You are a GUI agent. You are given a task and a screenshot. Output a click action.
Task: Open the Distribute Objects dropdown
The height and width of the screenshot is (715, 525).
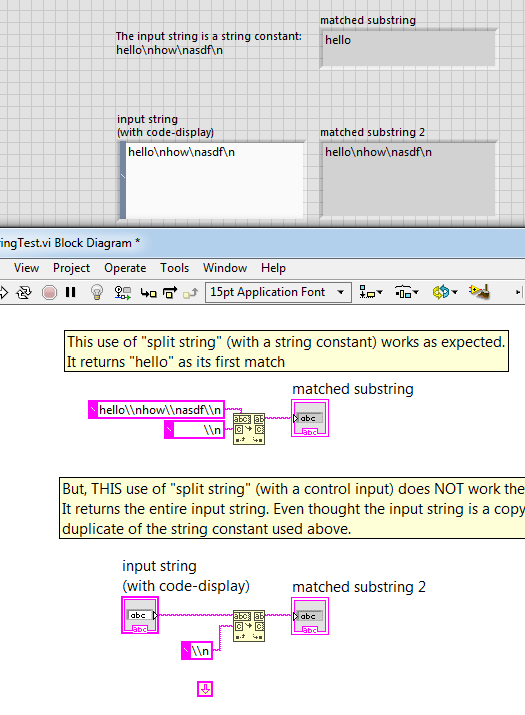coord(406,292)
